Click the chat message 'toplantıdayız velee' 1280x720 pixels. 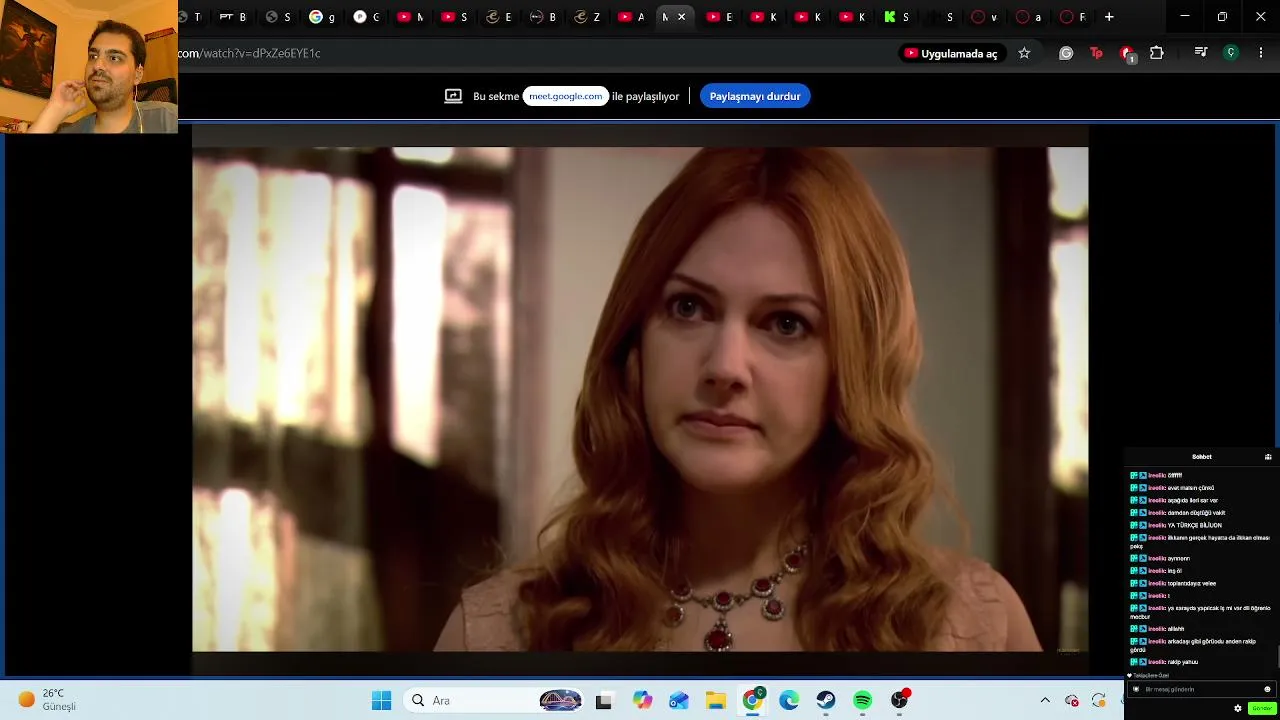[x=1192, y=583]
